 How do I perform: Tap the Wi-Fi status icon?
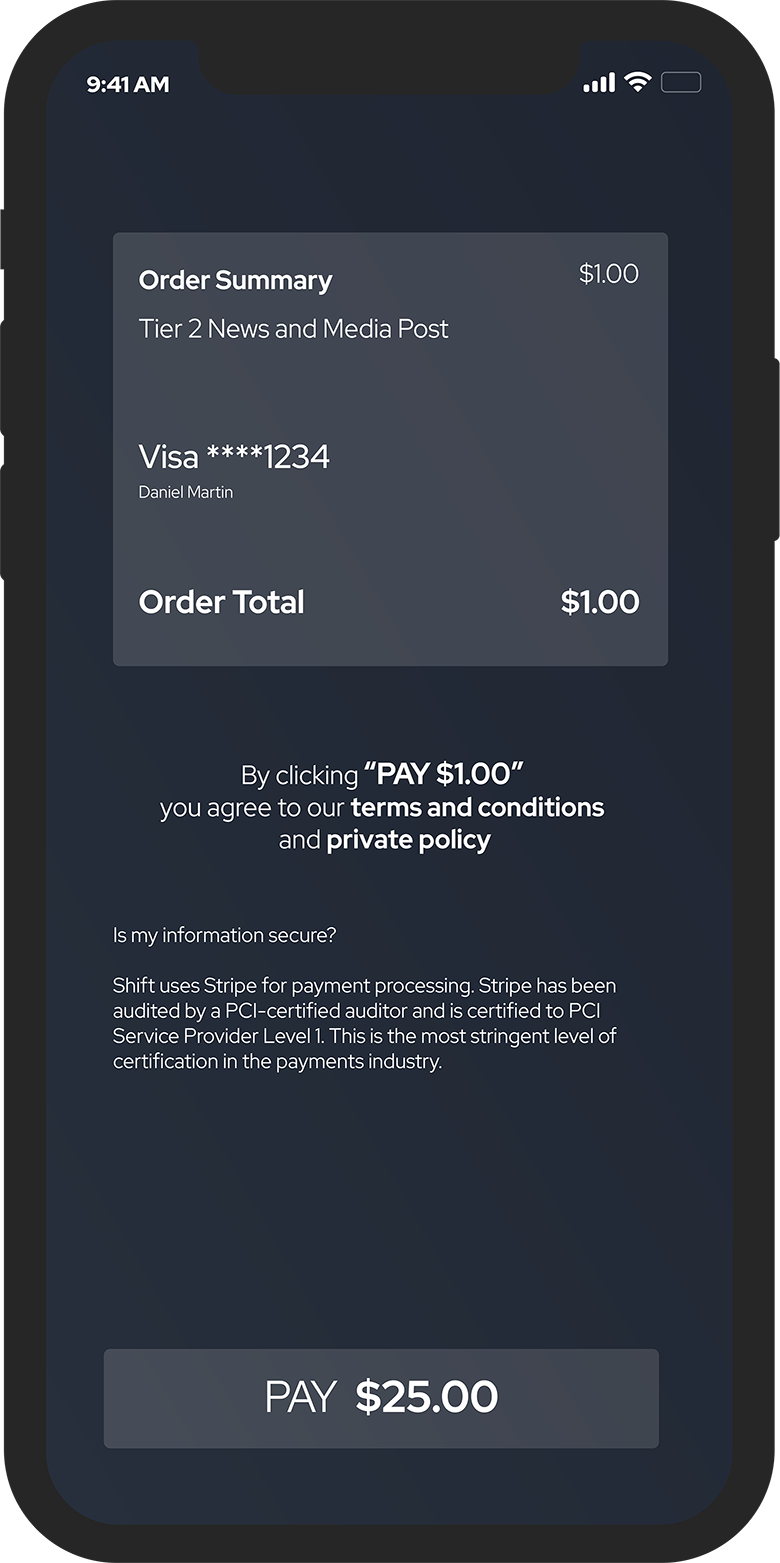click(x=637, y=83)
